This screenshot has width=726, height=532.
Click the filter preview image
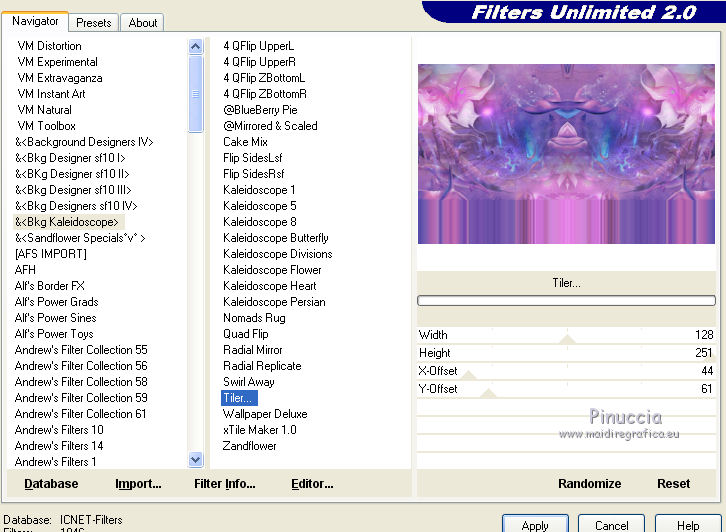point(566,154)
